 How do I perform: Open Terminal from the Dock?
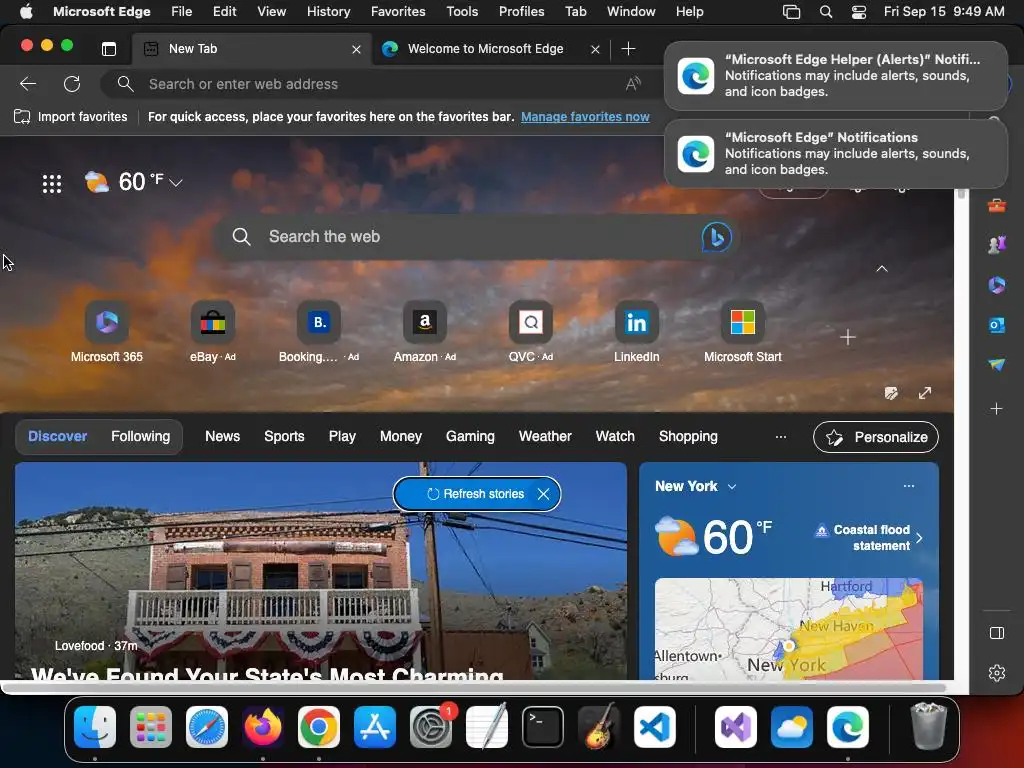tap(543, 727)
